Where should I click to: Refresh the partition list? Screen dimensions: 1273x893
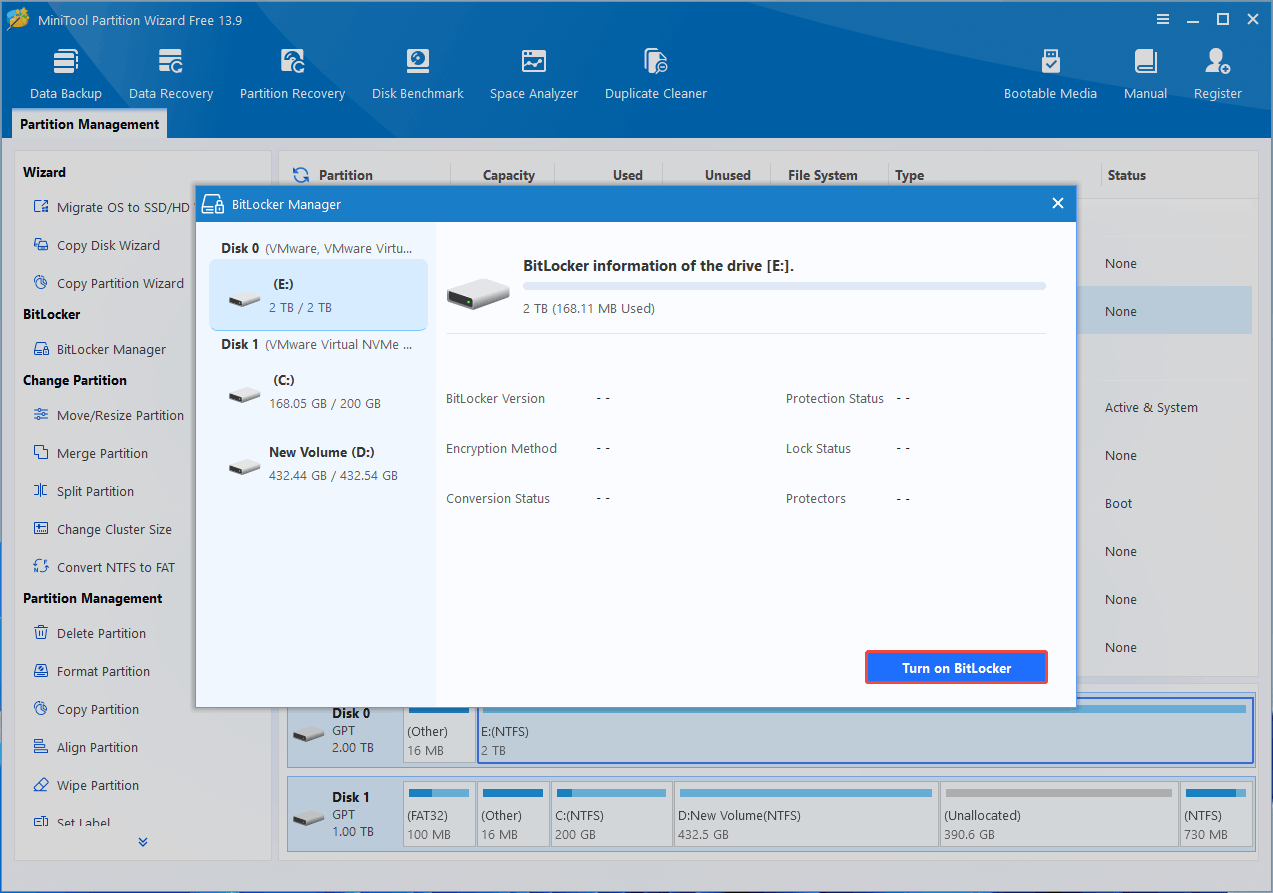pyautogui.click(x=300, y=175)
